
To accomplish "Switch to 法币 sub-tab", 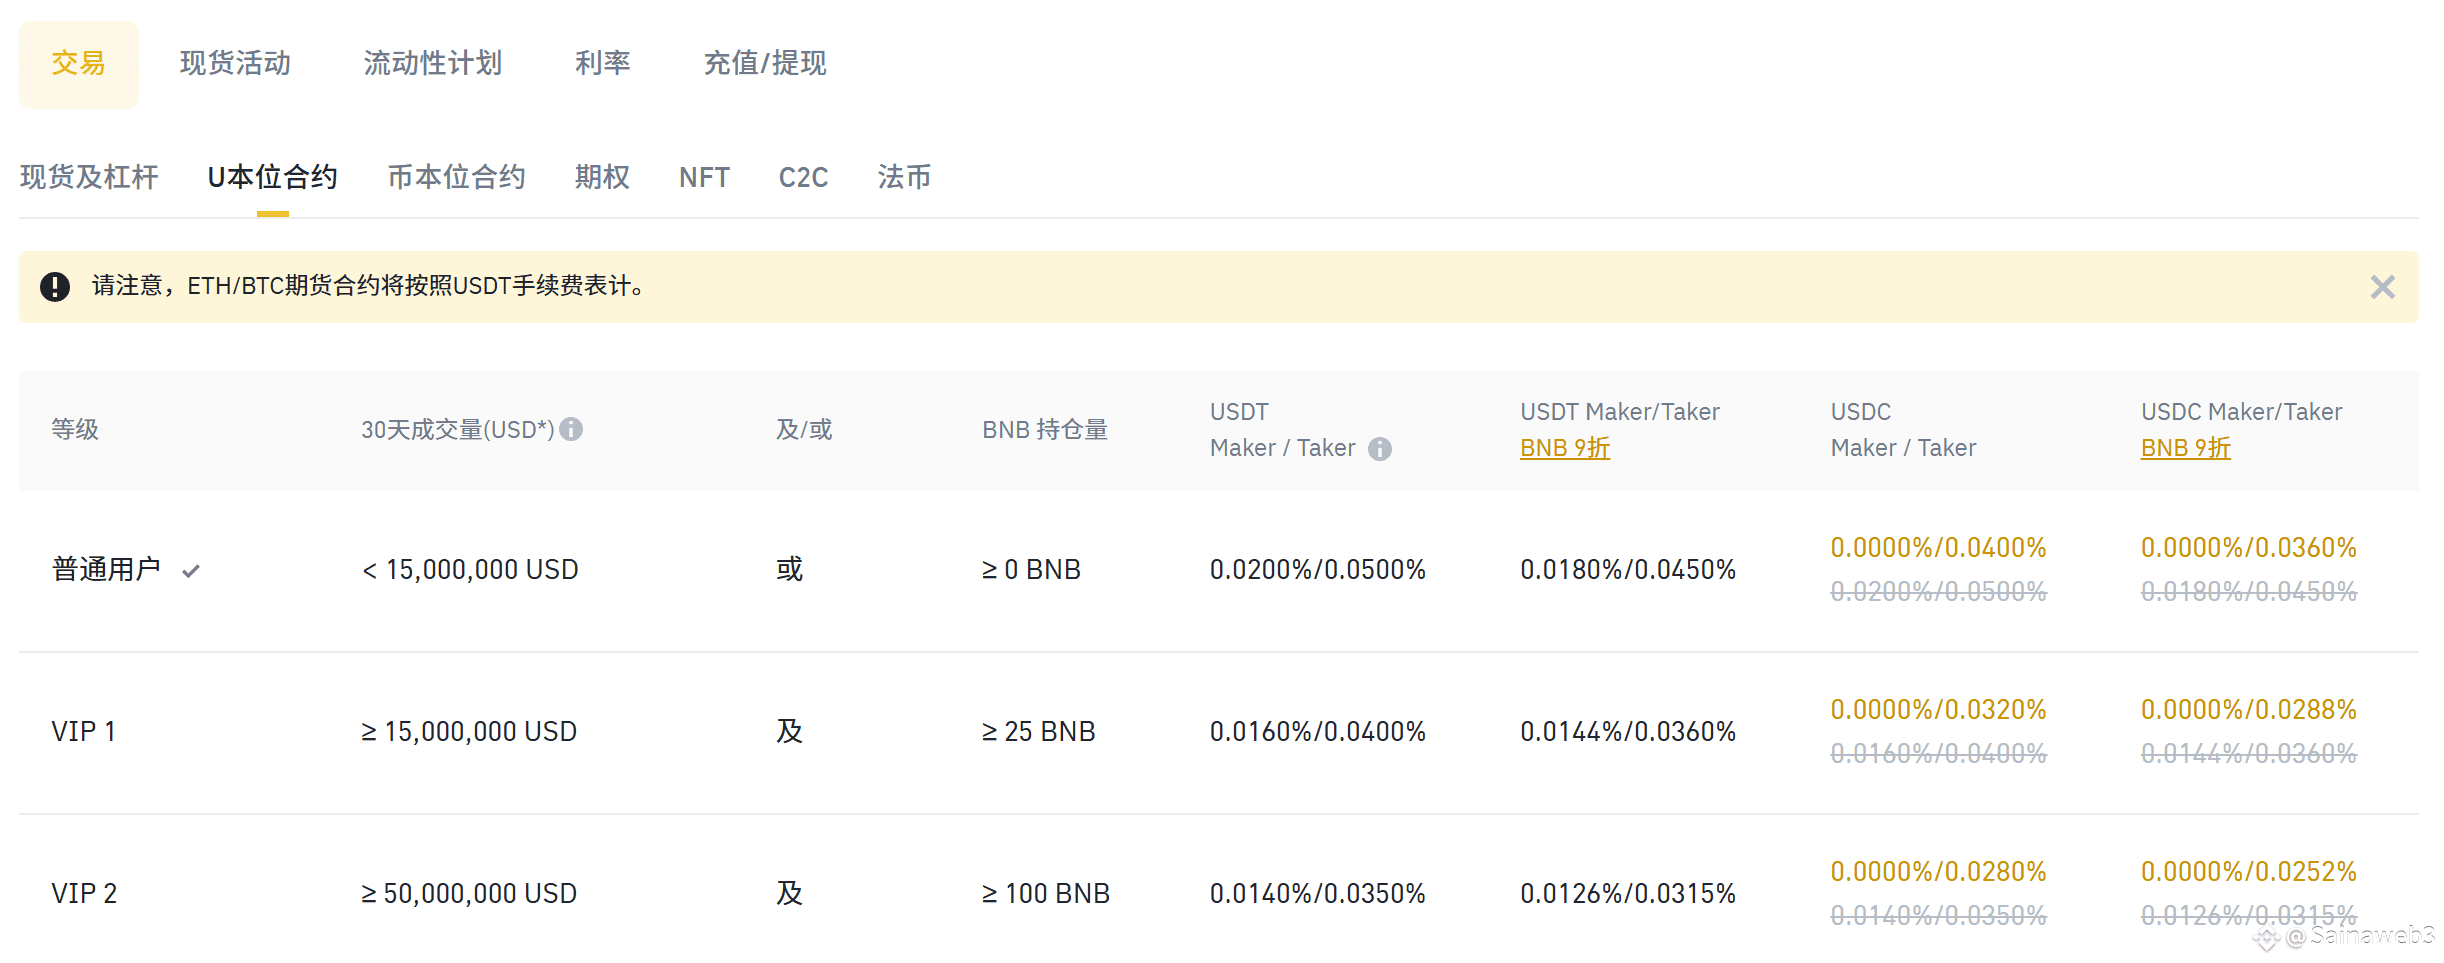I will 904,178.
